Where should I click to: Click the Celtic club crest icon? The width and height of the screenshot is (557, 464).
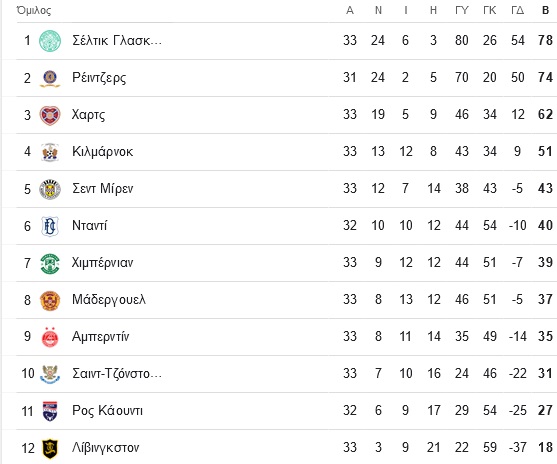tap(50, 41)
